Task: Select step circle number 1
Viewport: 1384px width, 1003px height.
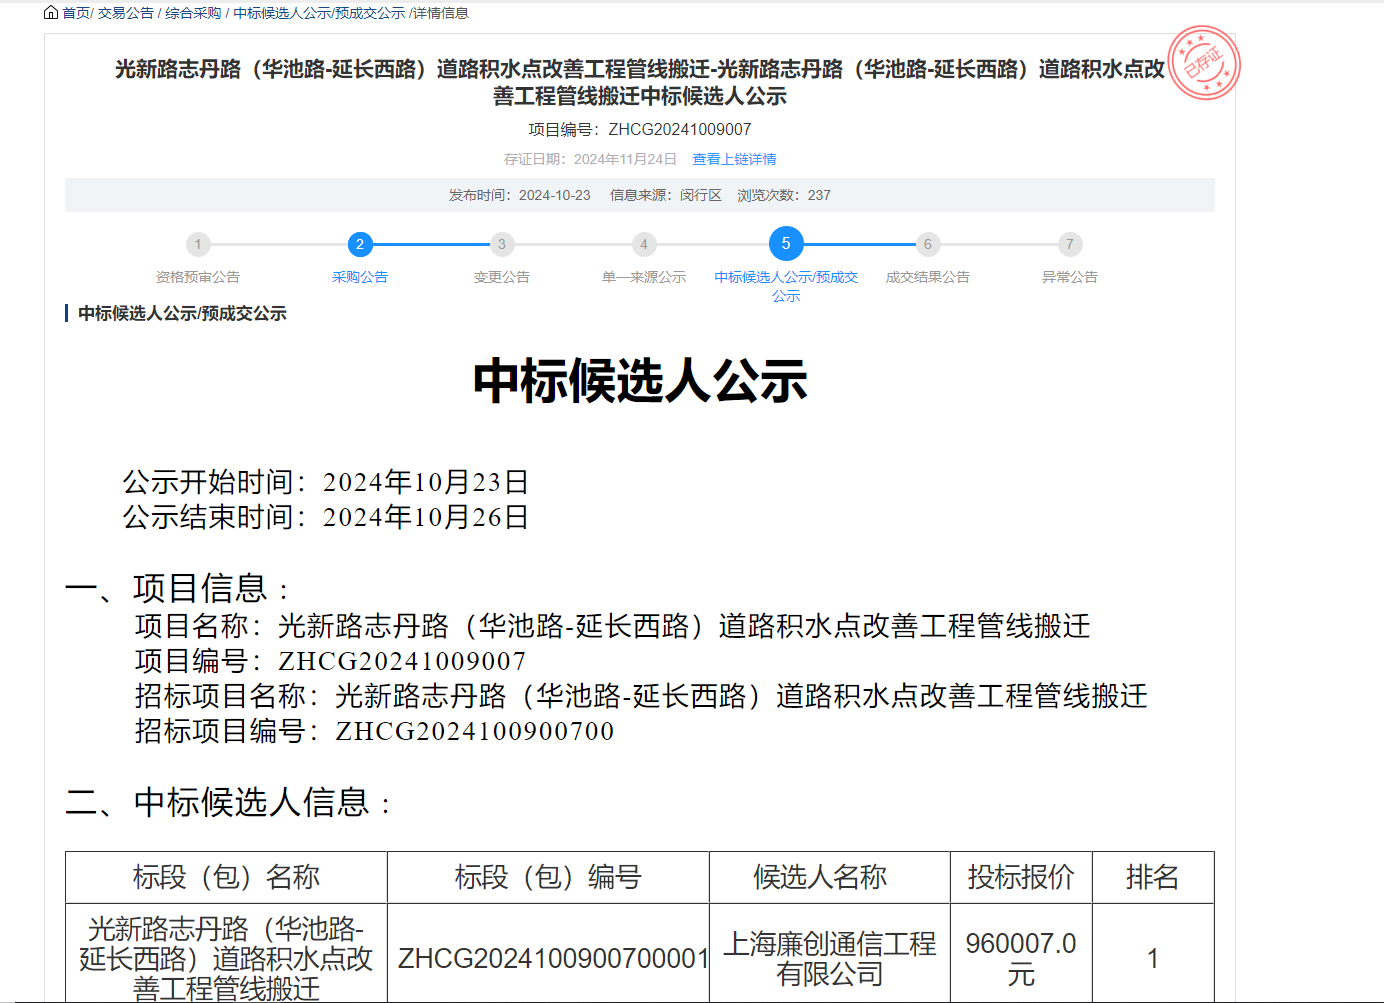Action: coord(198,244)
